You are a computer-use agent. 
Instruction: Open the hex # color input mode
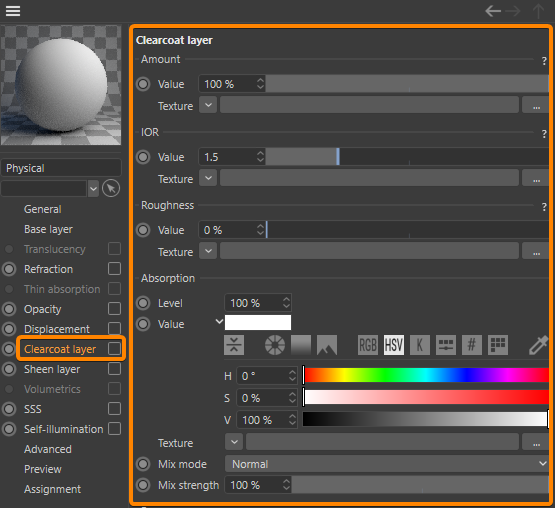pyautogui.click(x=472, y=345)
